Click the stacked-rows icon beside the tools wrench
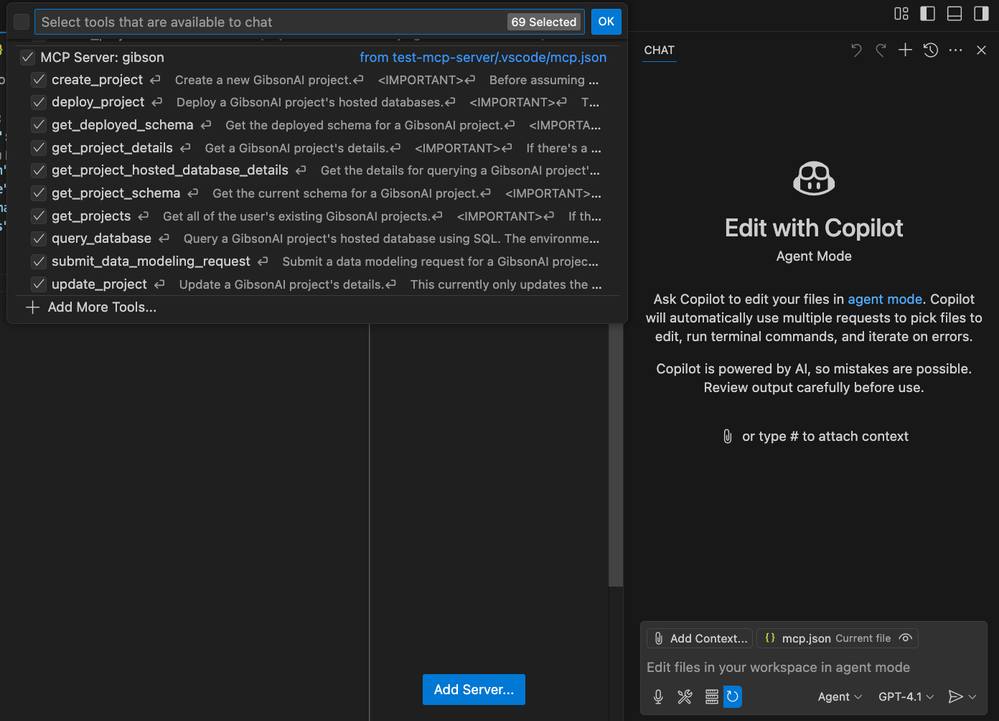 point(712,696)
